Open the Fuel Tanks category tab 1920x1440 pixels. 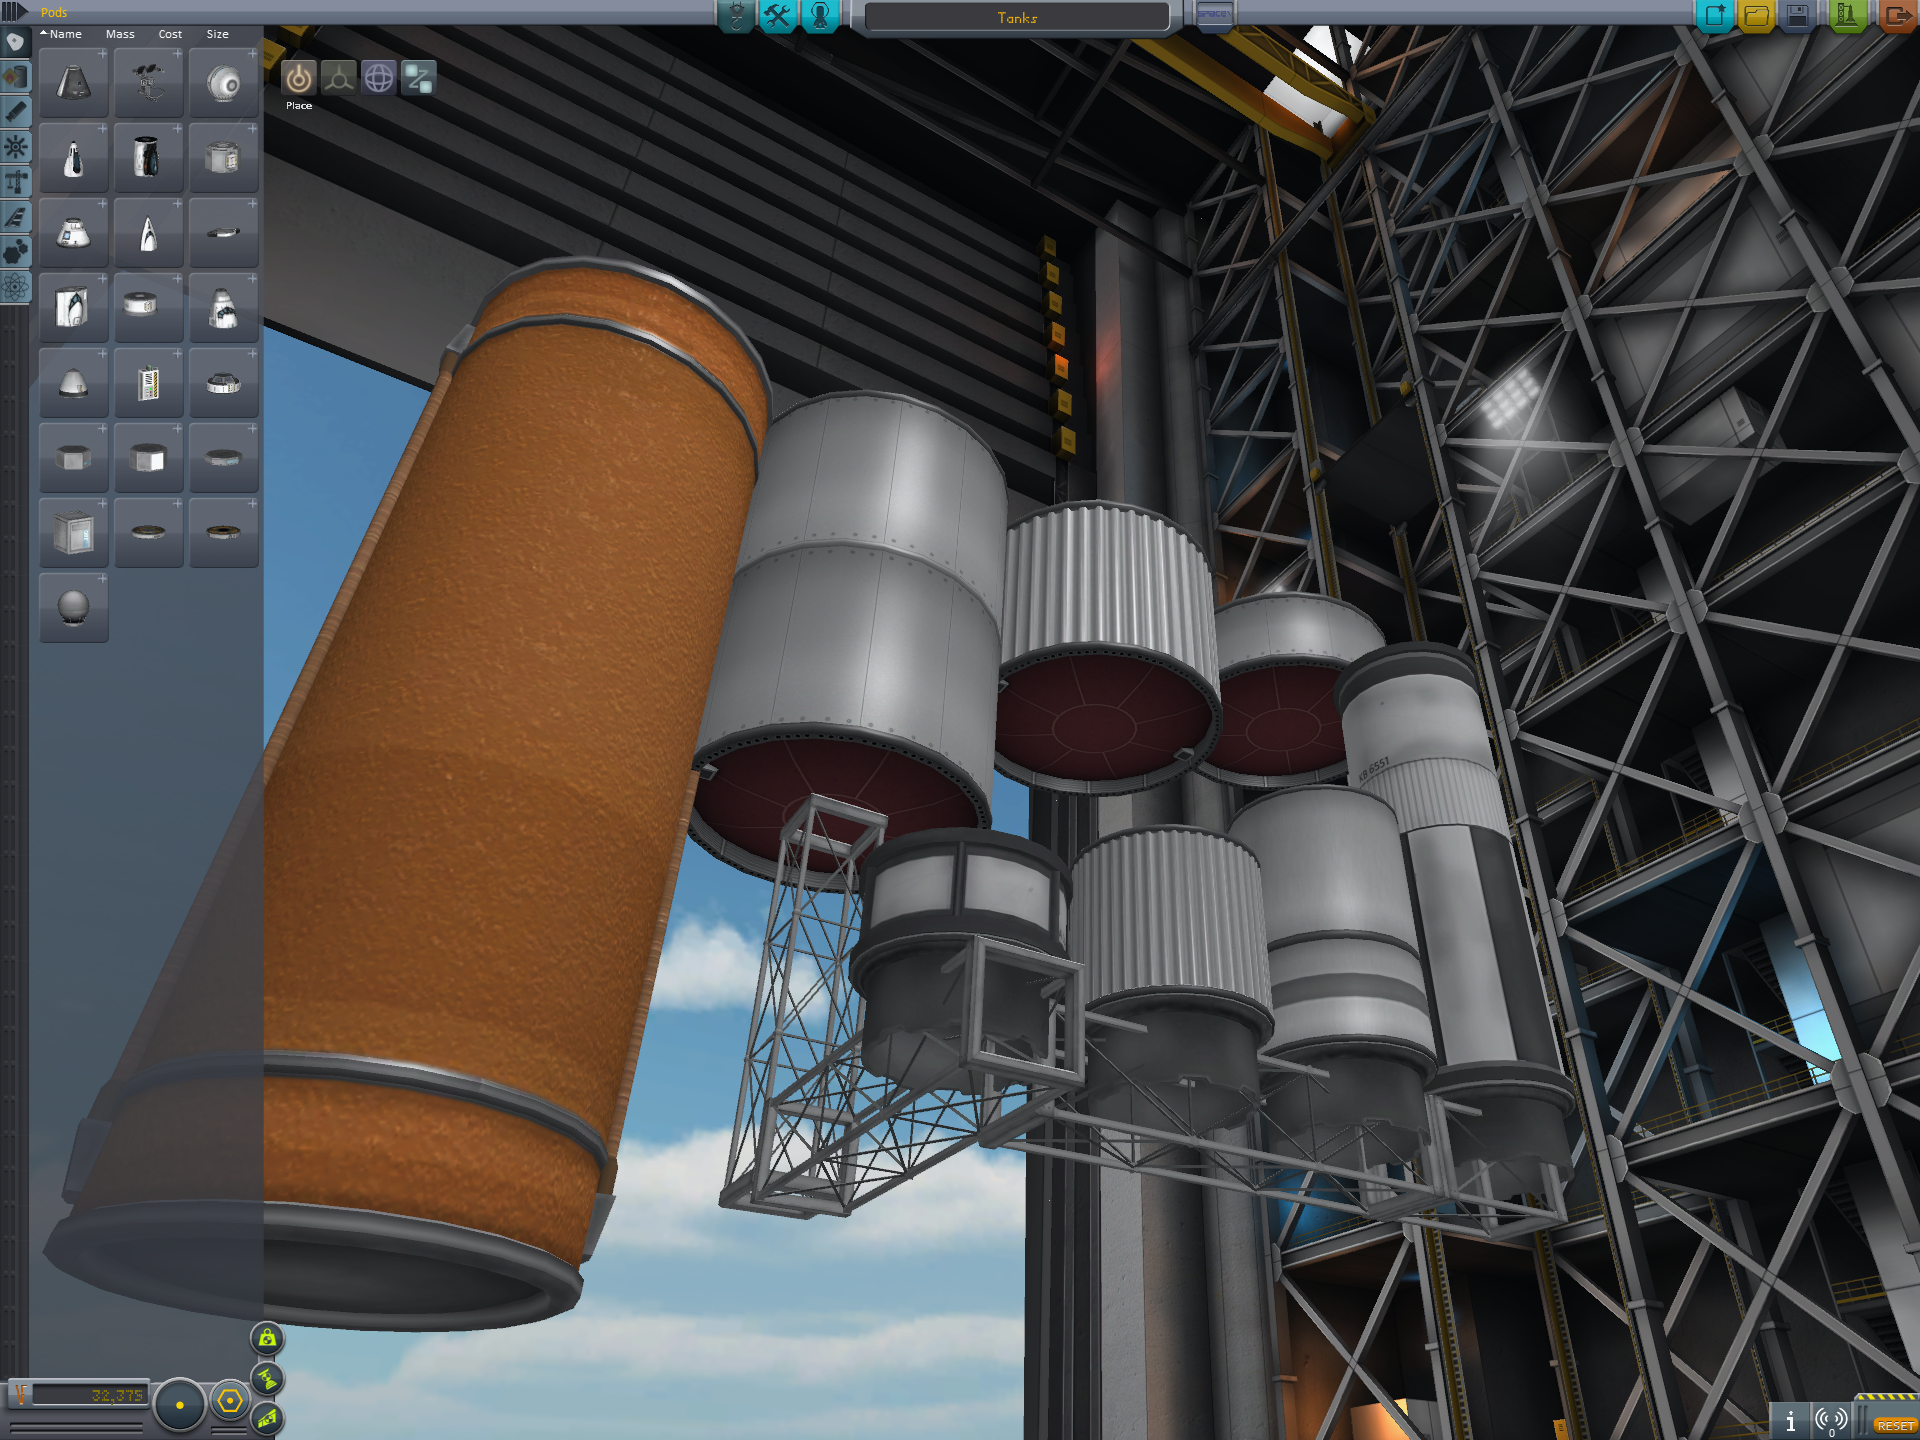tap(15, 77)
